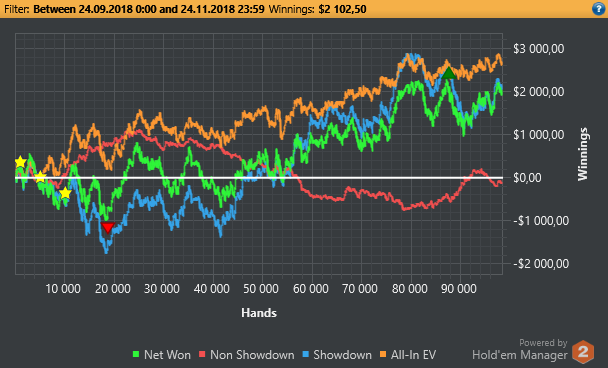Screen dimensions: 608x368
Task: Select the yellow star marker above zero line
Action: point(20,162)
